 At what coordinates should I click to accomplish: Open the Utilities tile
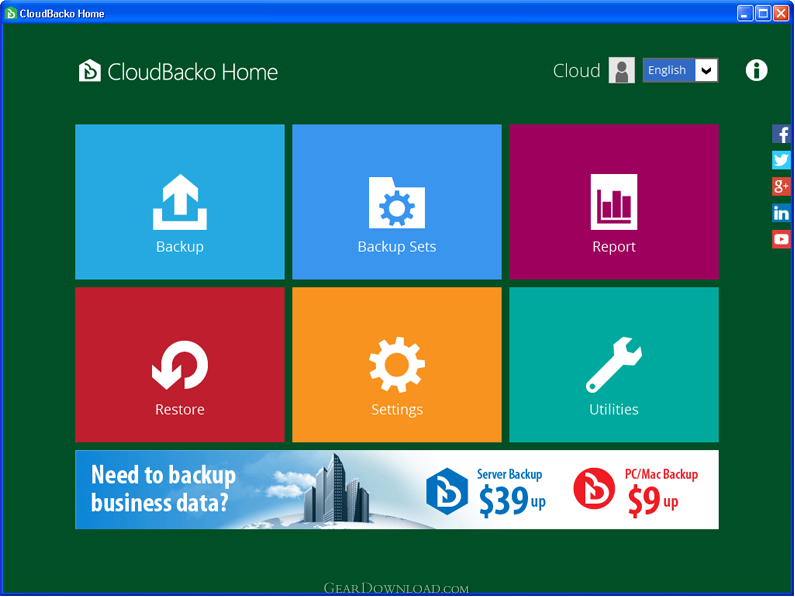pos(613,364)
